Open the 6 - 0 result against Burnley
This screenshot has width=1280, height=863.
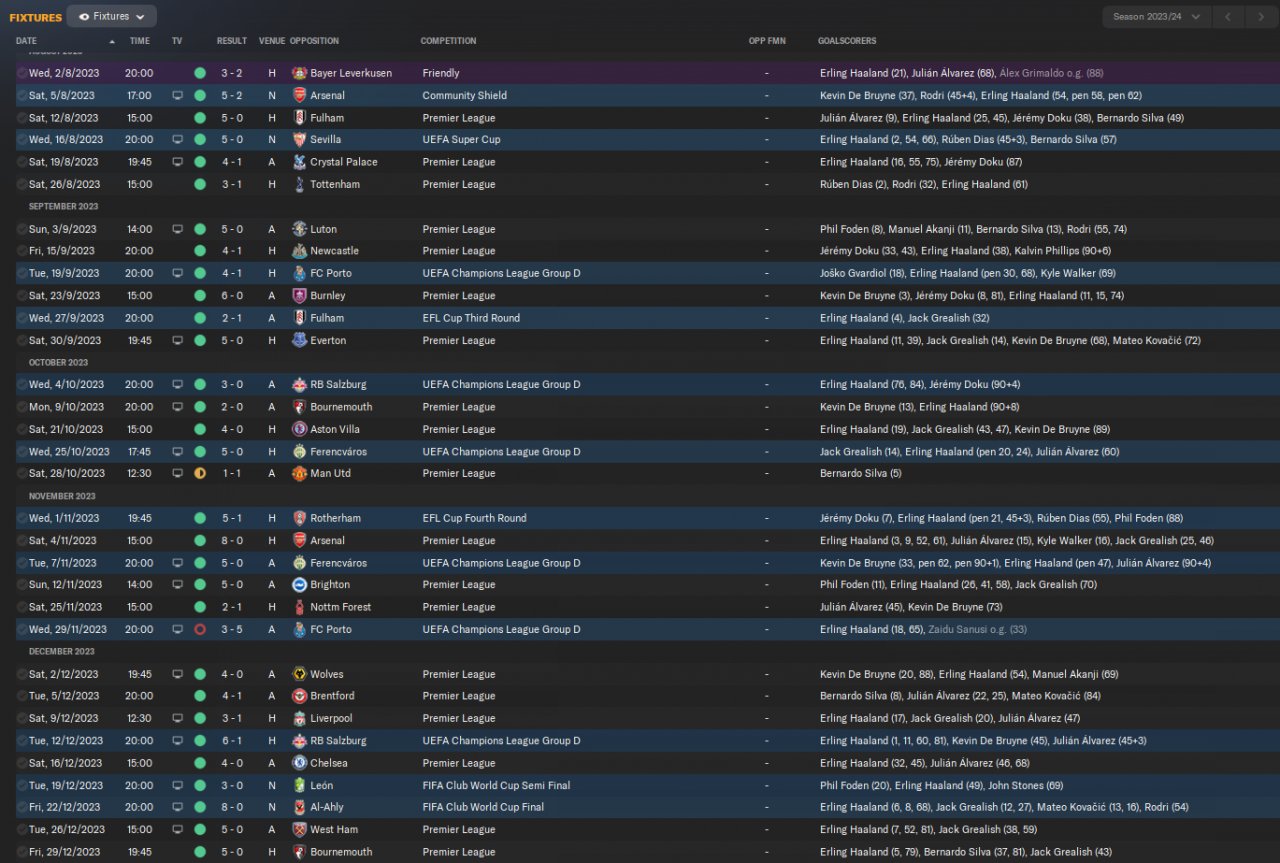(x=232, y=296)
